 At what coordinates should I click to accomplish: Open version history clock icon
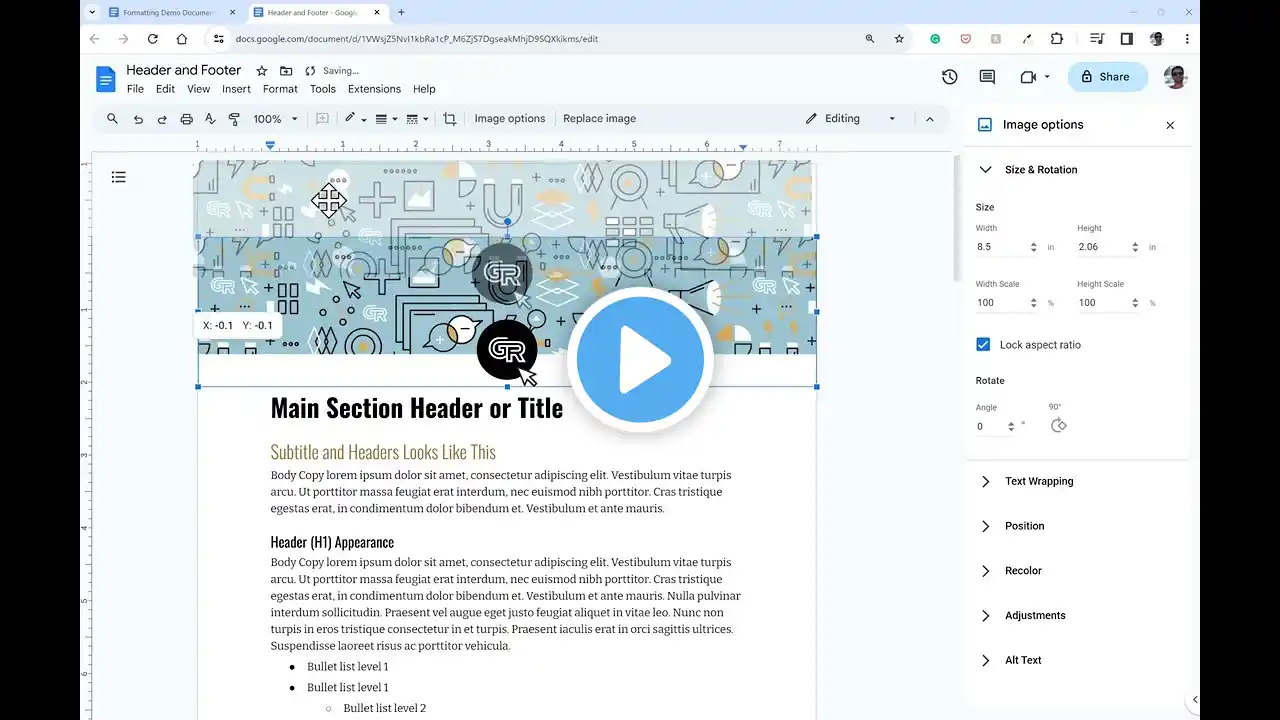(x=950, y=77)
